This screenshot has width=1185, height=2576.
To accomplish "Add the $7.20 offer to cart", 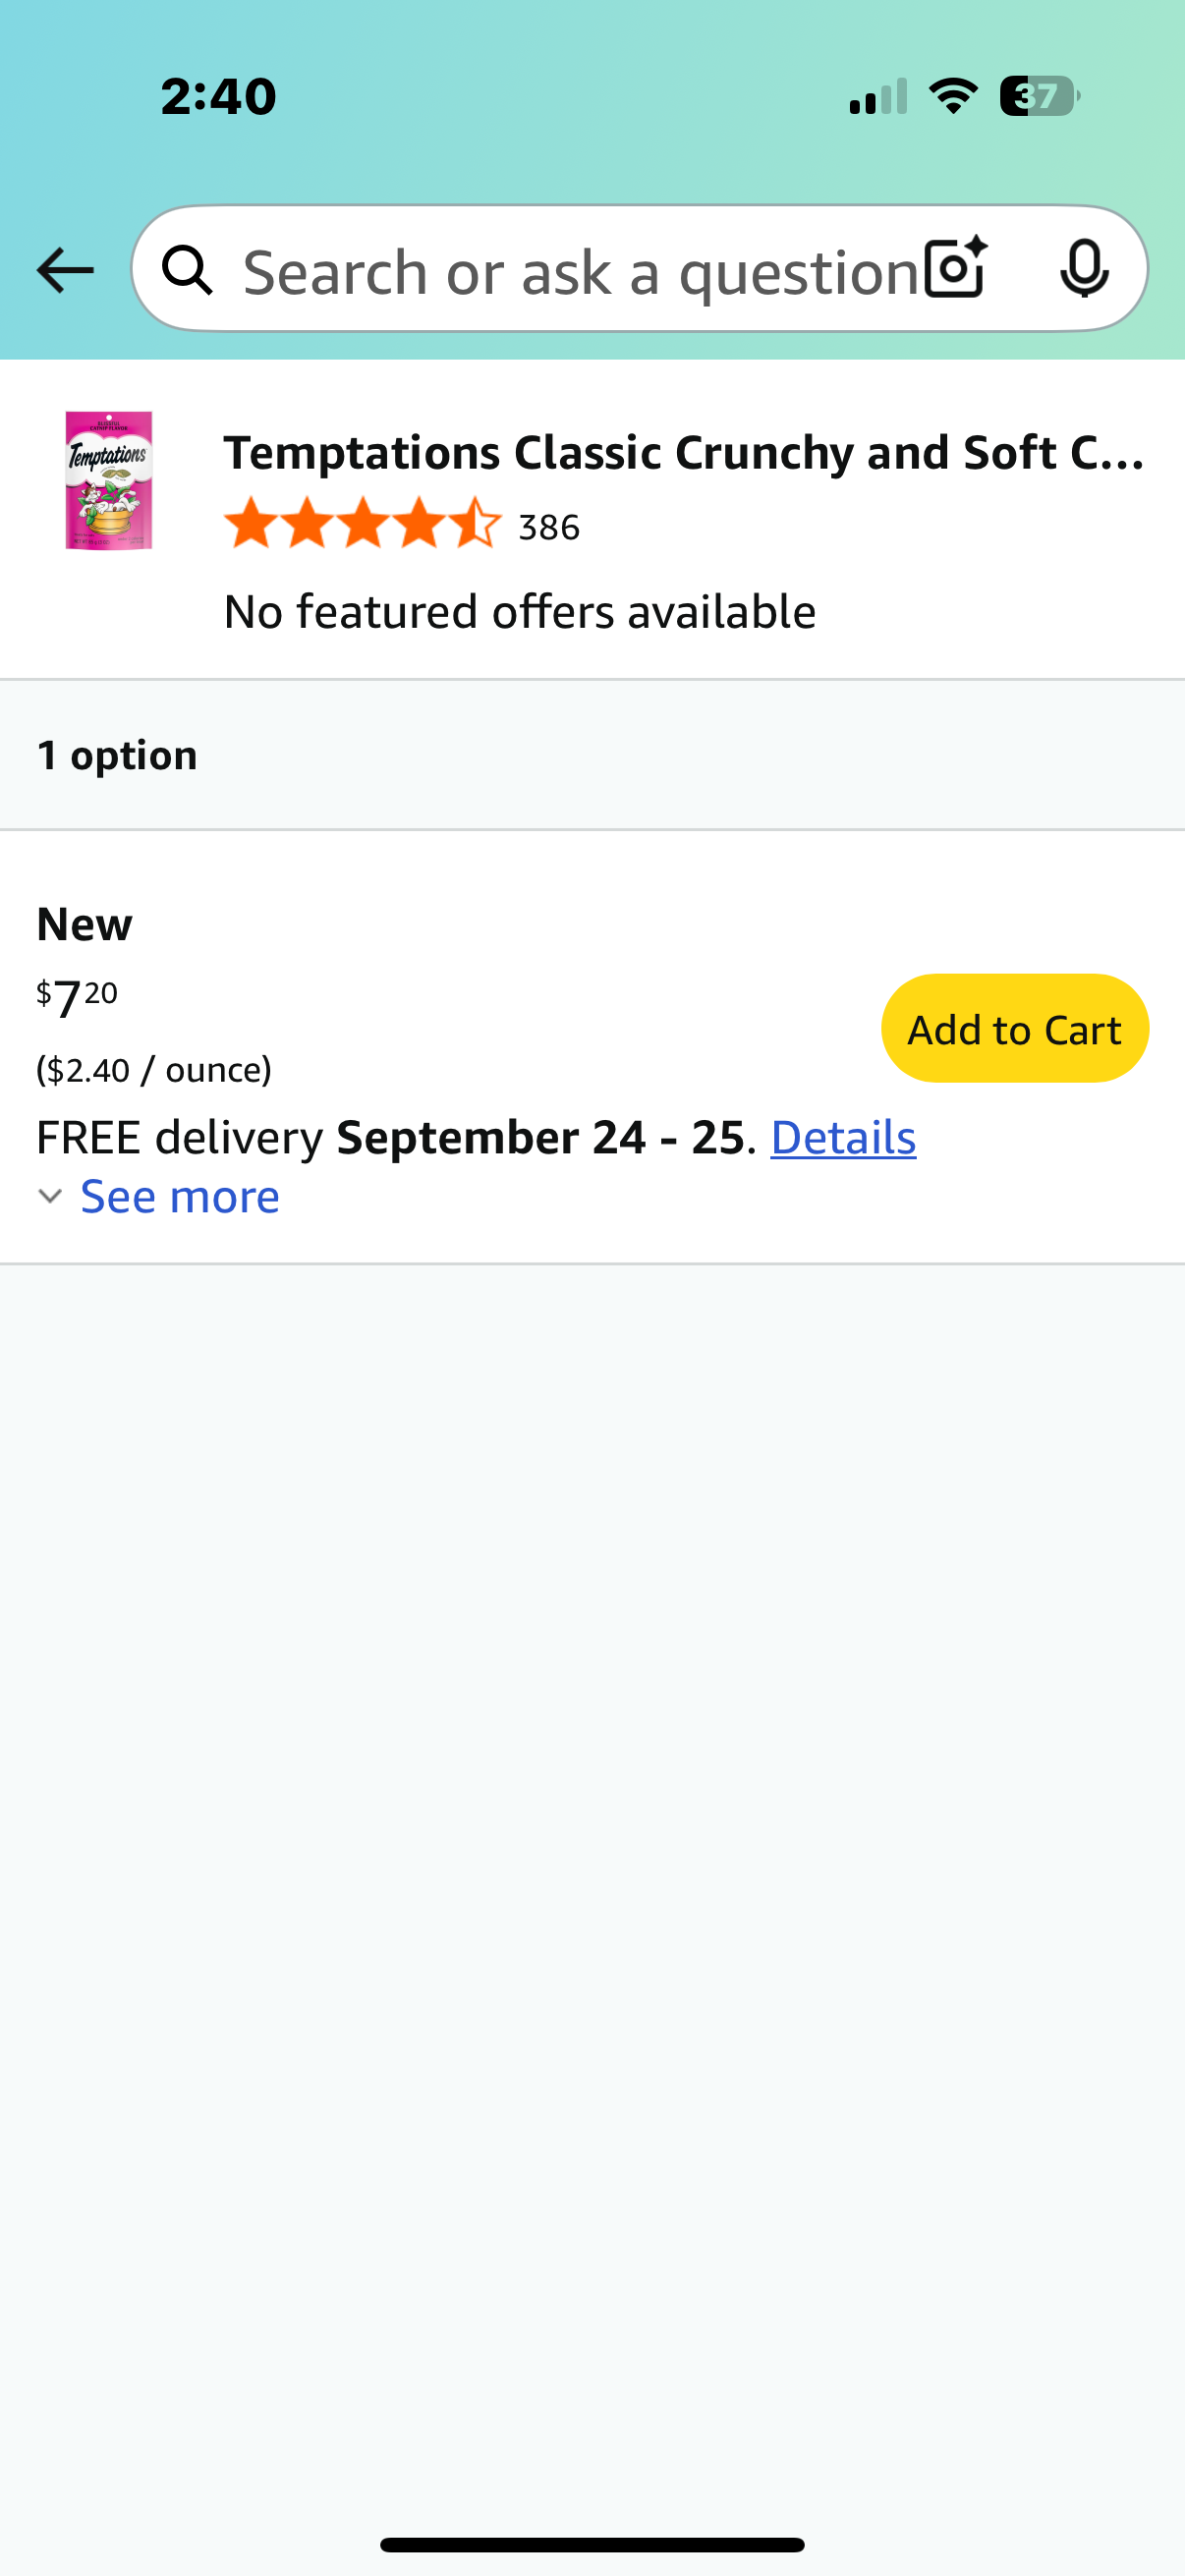I will (x=1014, y=1028).
